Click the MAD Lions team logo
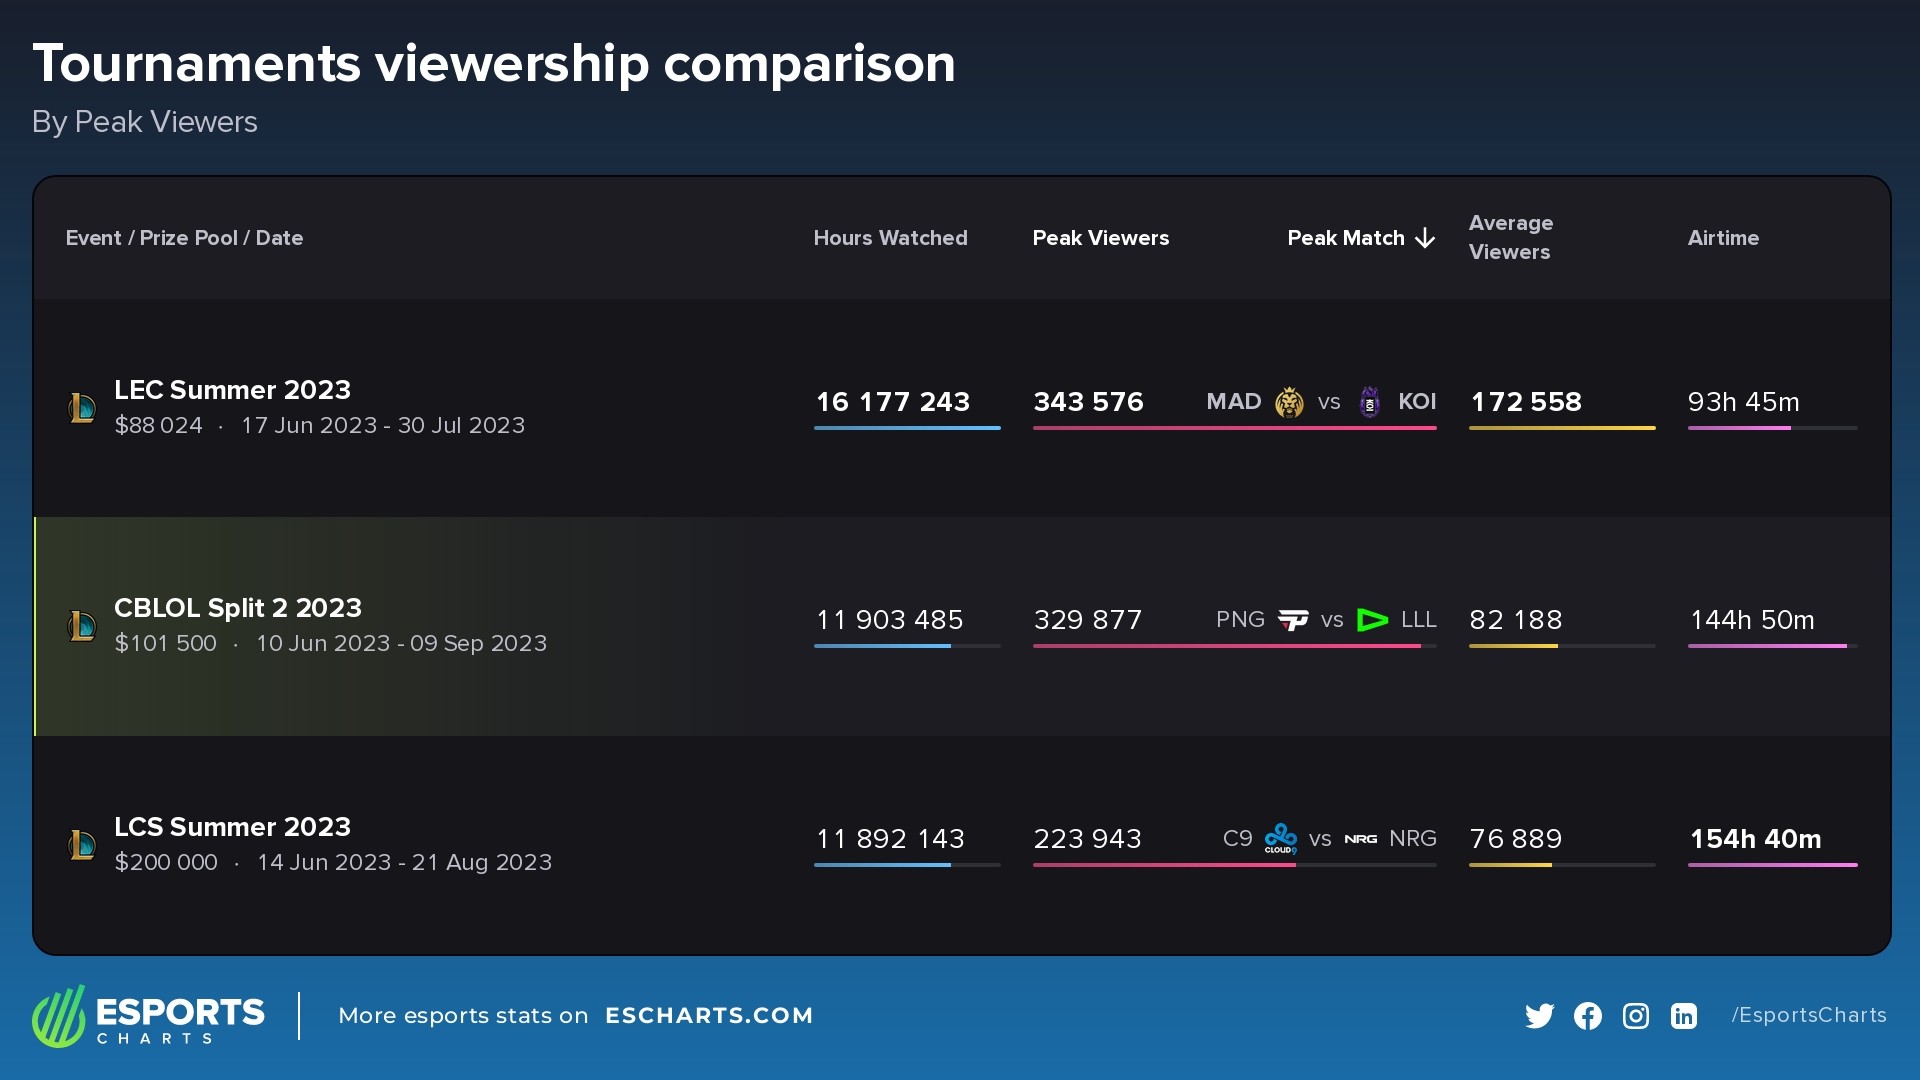The width and height of the screenshot is (1920, 1080). pyautogui.click(x=1289, y=402)
